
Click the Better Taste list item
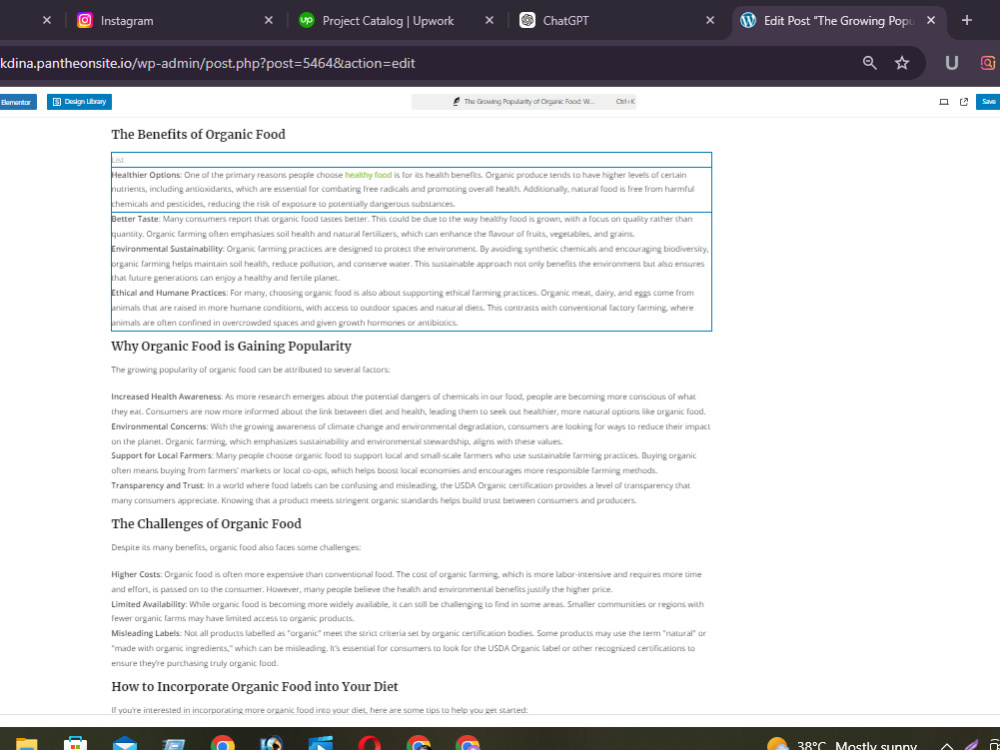pyautogui.click(x=411, y=226)
